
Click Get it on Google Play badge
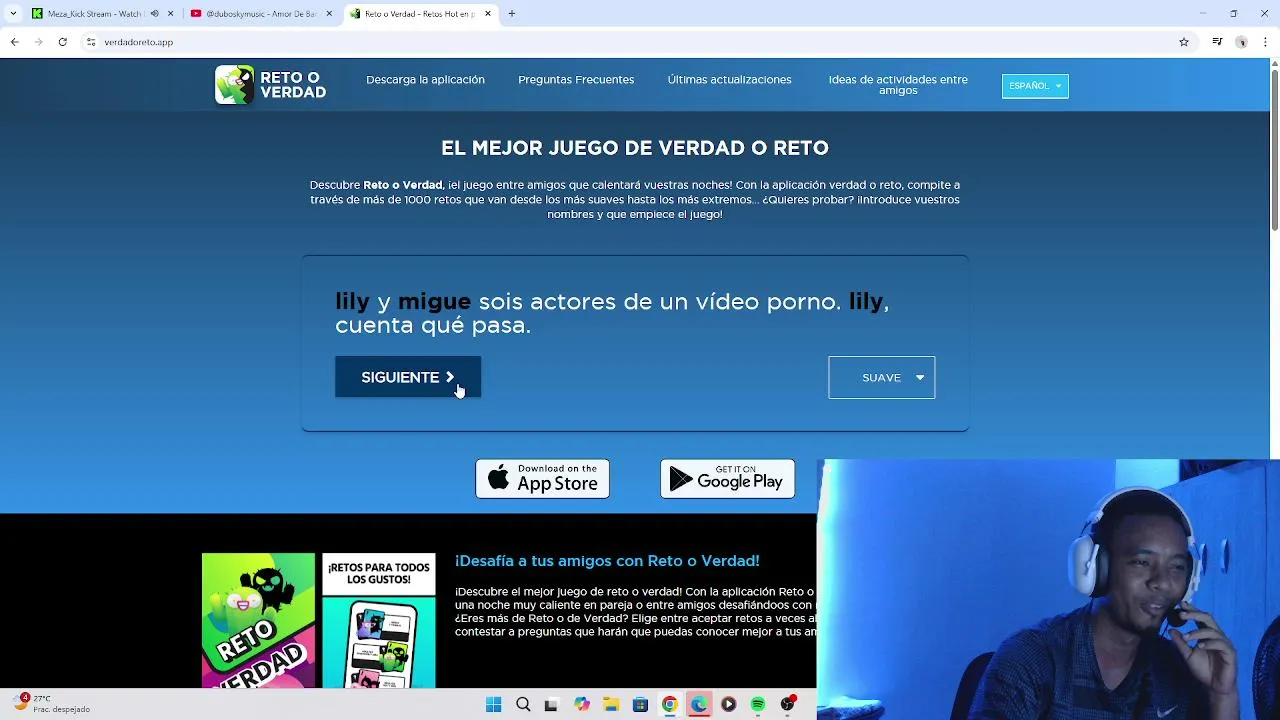[x=727, y=479]
